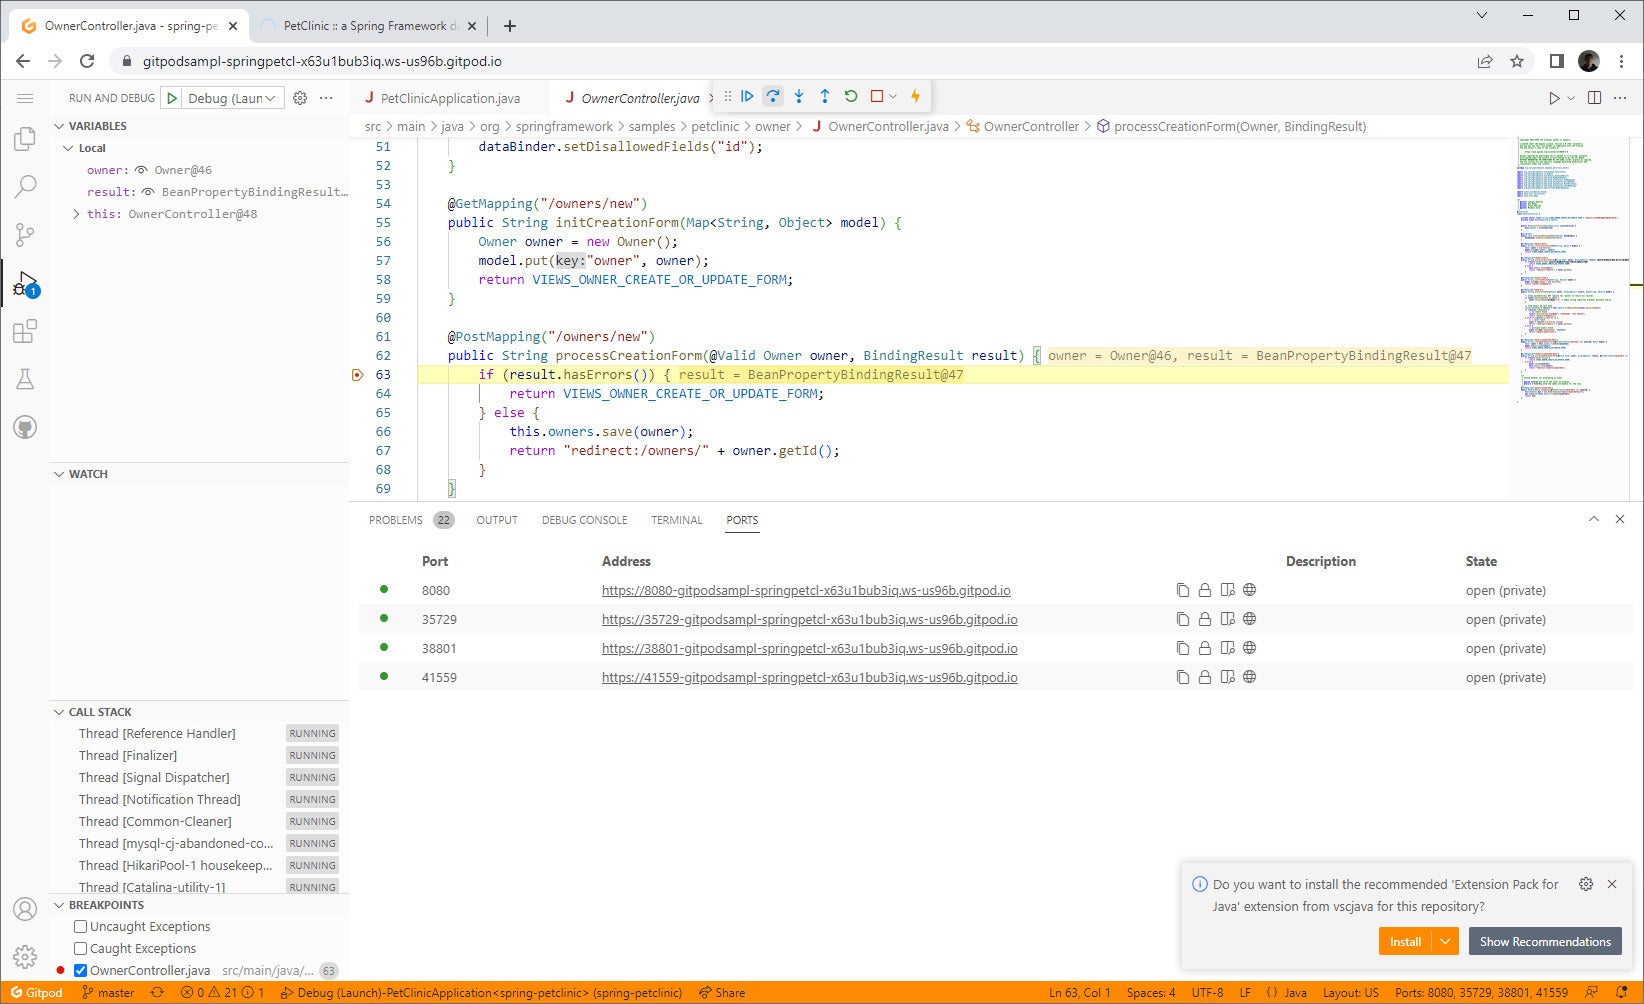
Task: Maximize the bottom panel with the chevron-up
Action: 1594,519
